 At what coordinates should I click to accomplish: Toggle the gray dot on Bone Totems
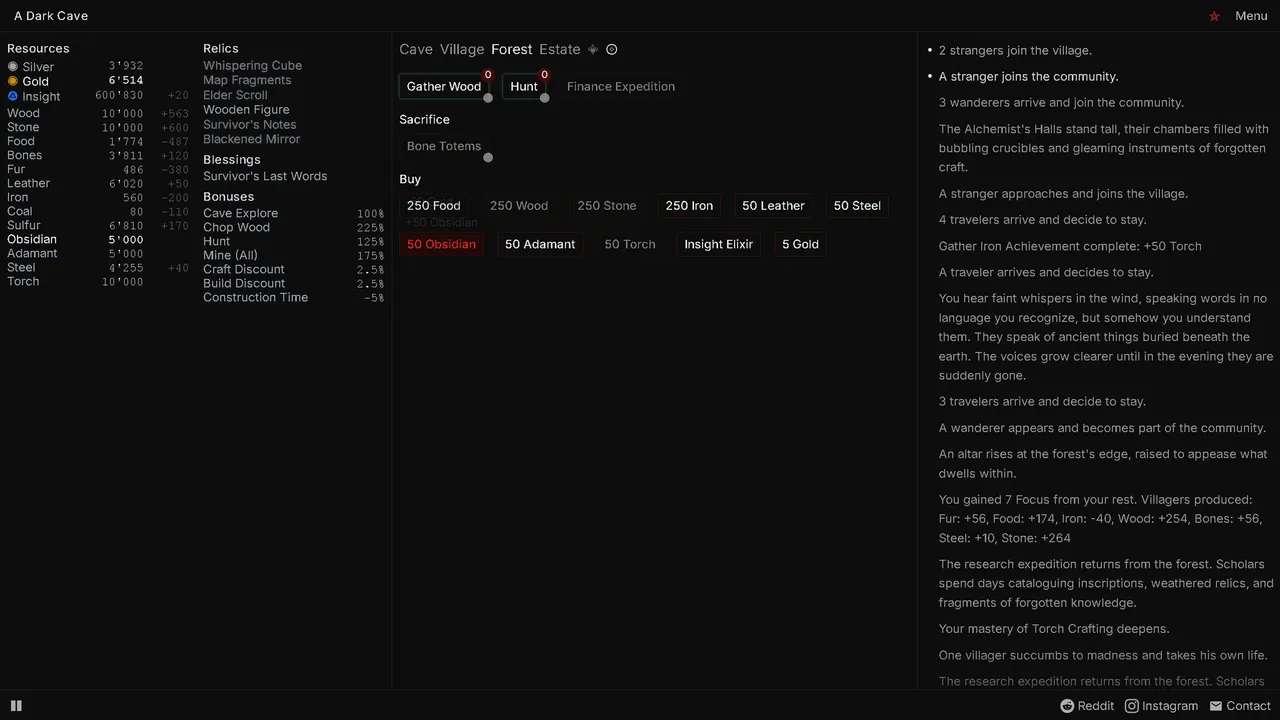(x=488, y=157)
